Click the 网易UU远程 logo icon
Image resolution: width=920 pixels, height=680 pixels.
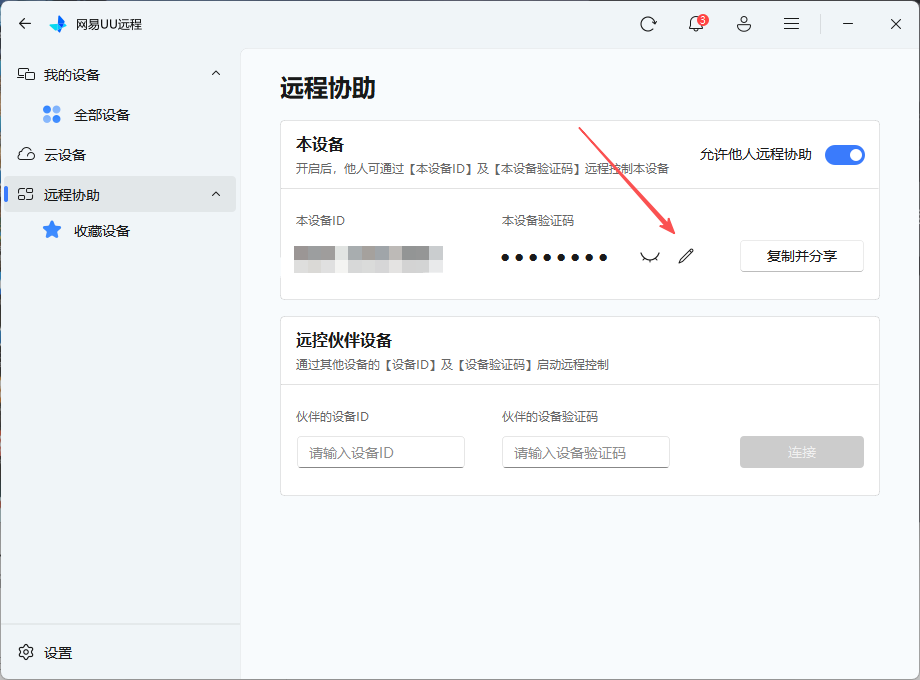click(x=58, y=24)
